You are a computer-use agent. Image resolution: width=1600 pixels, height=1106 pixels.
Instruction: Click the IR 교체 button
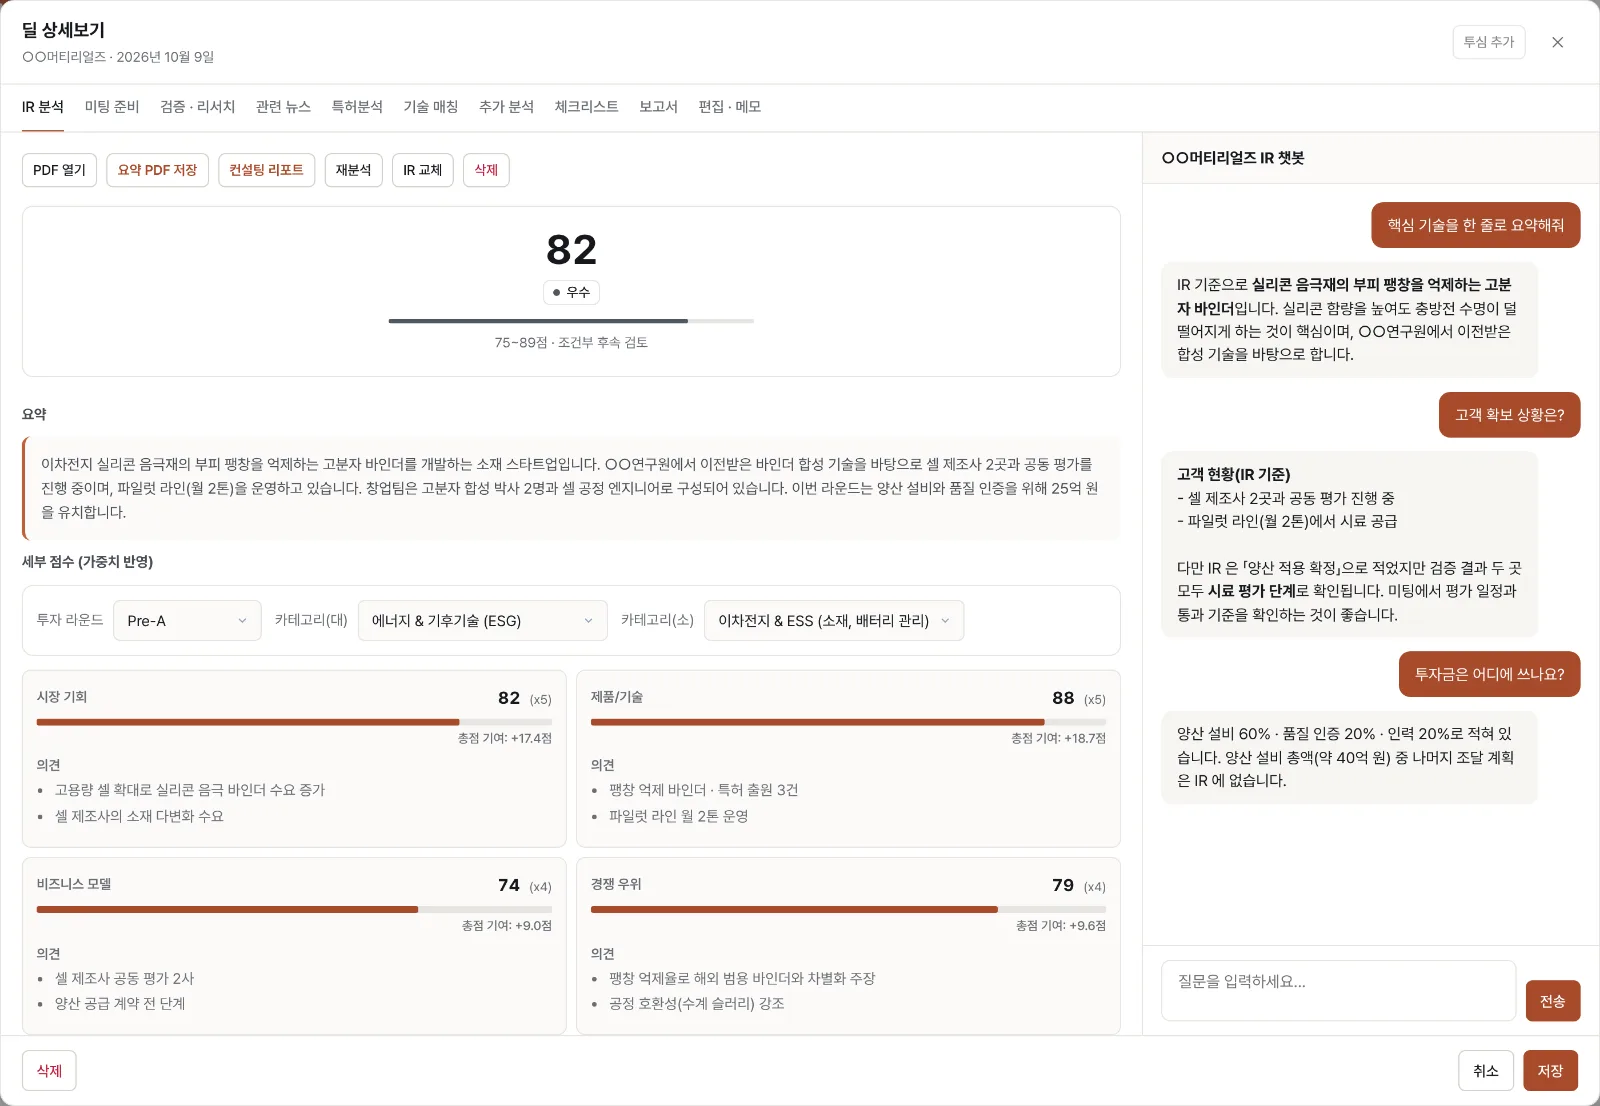coord(422,170)
